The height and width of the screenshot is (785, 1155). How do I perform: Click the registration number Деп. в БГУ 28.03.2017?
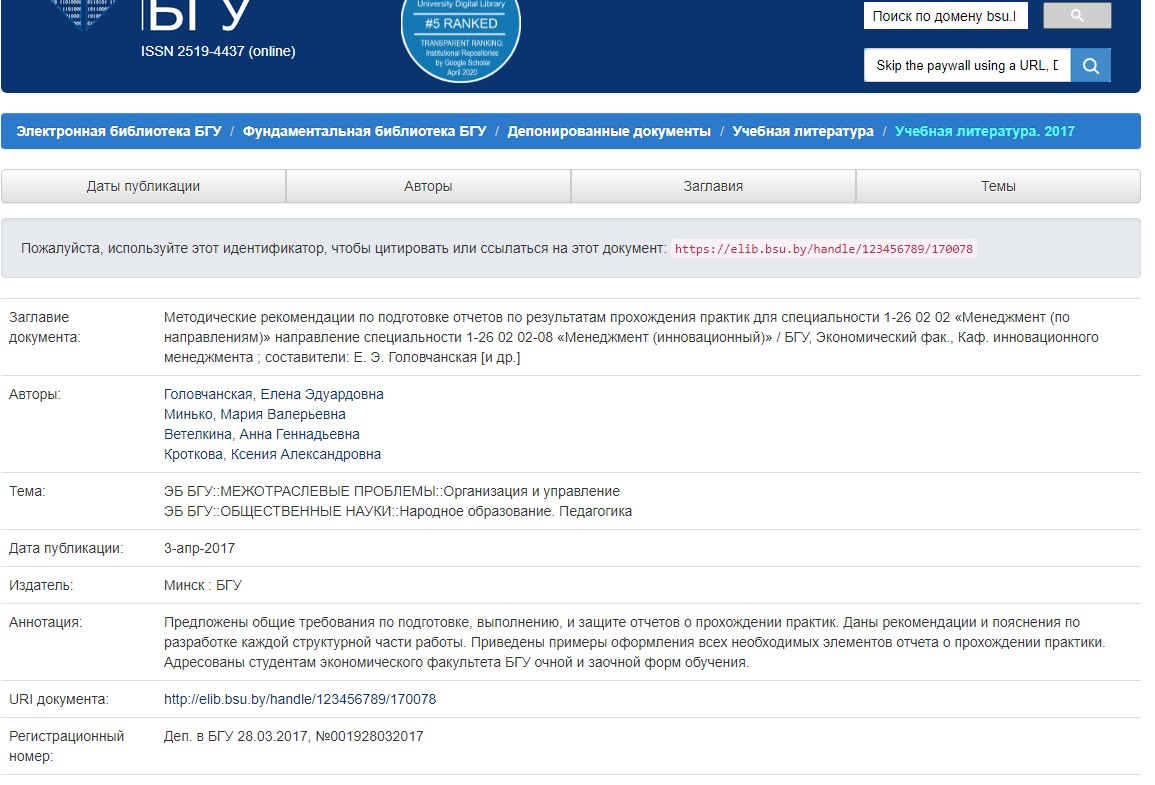tap(293, 736)
